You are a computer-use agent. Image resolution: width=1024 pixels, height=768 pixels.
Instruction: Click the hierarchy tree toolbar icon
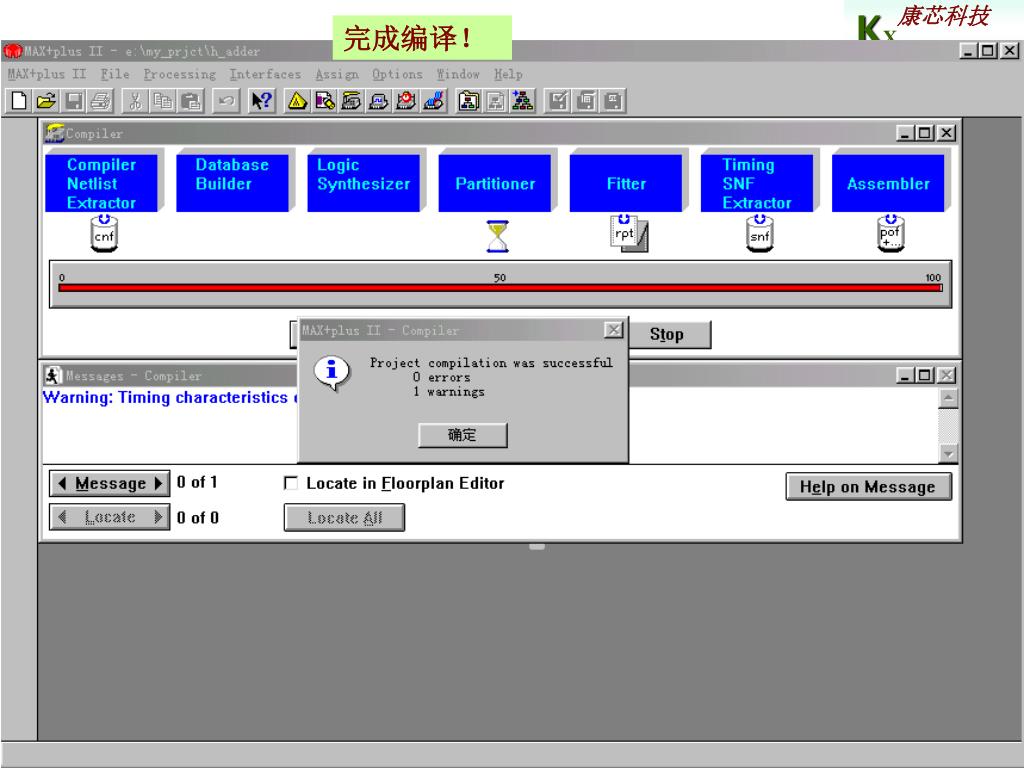pyautogui.click(x=523, y=101)
